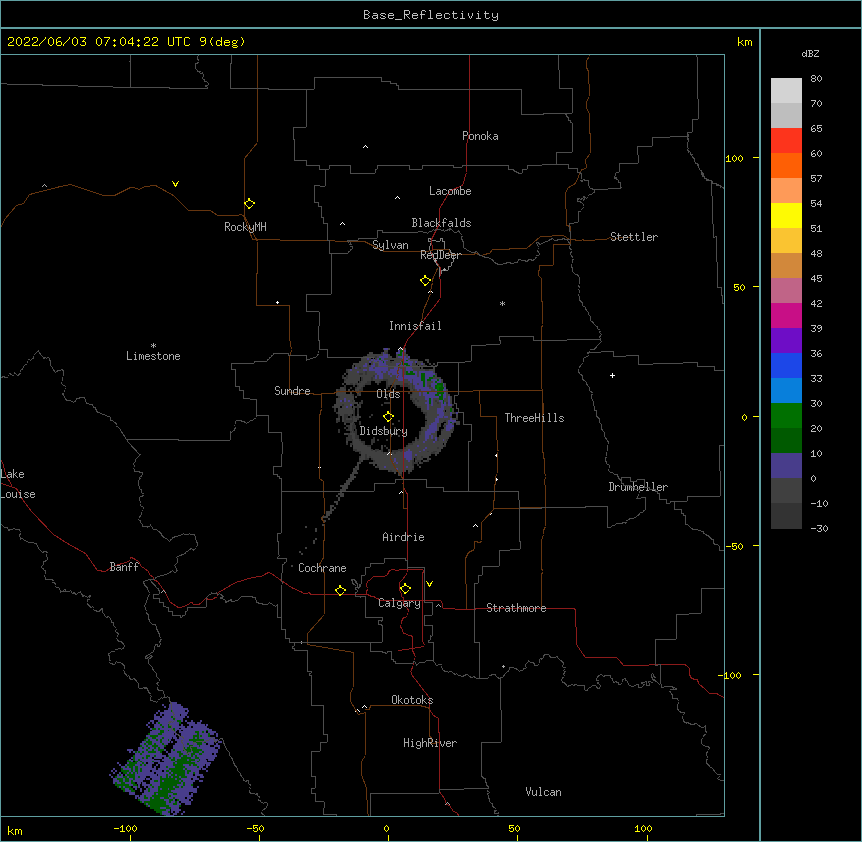Screen dimensions: 862x842
Task: Click the Drumheller label
Action: [638, 487]
